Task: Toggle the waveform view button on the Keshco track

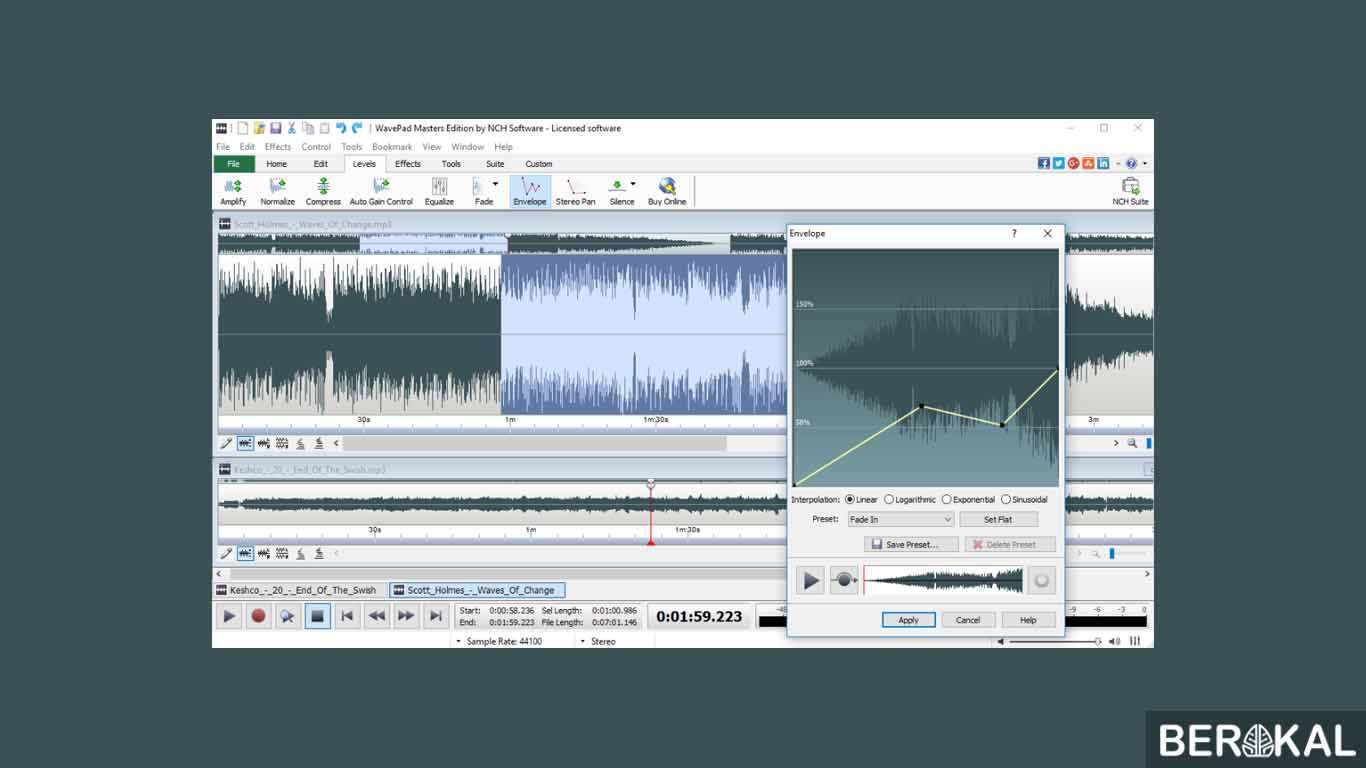Action: coord(245,553)
